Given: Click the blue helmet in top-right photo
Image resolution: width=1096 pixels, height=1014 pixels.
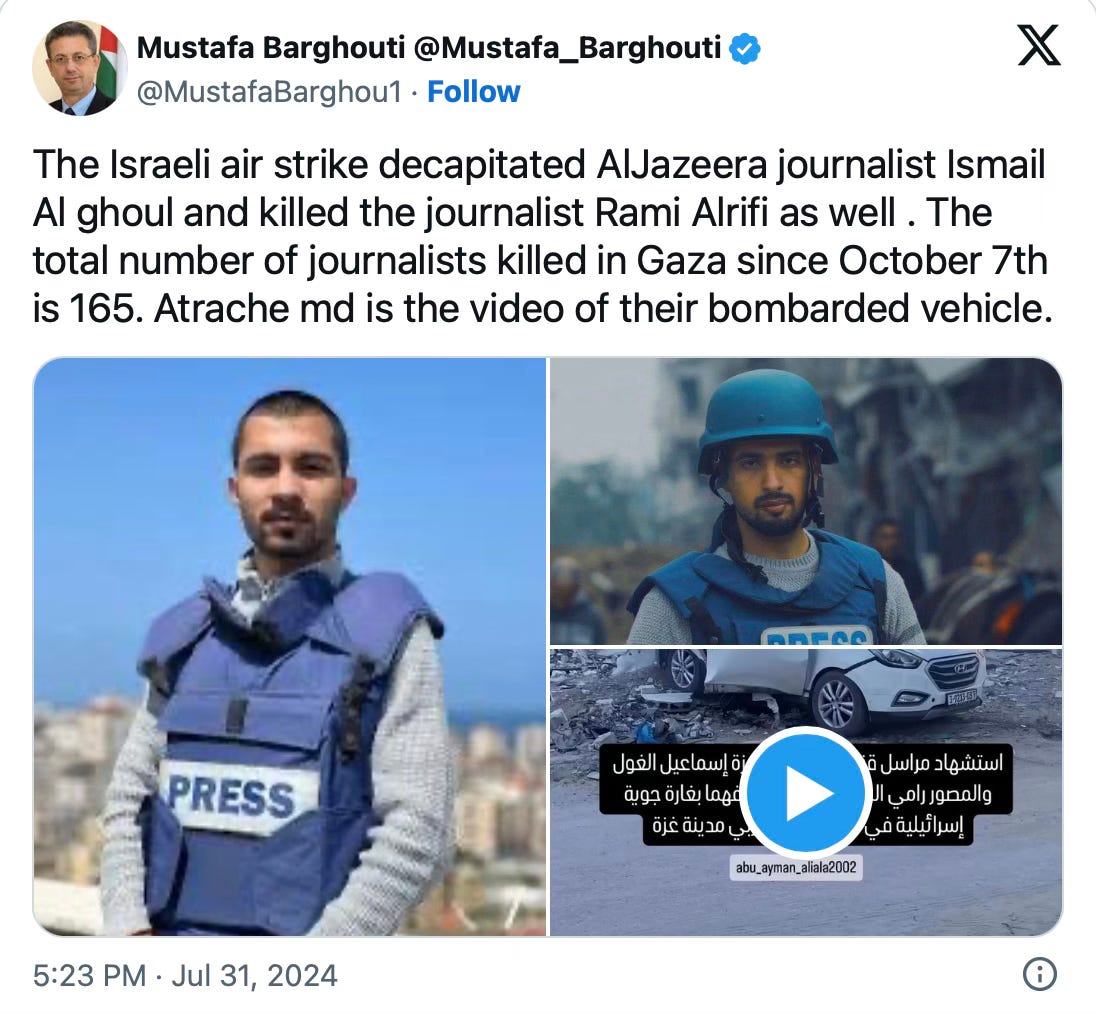Looking at the screenshot, I should [767, 412].
